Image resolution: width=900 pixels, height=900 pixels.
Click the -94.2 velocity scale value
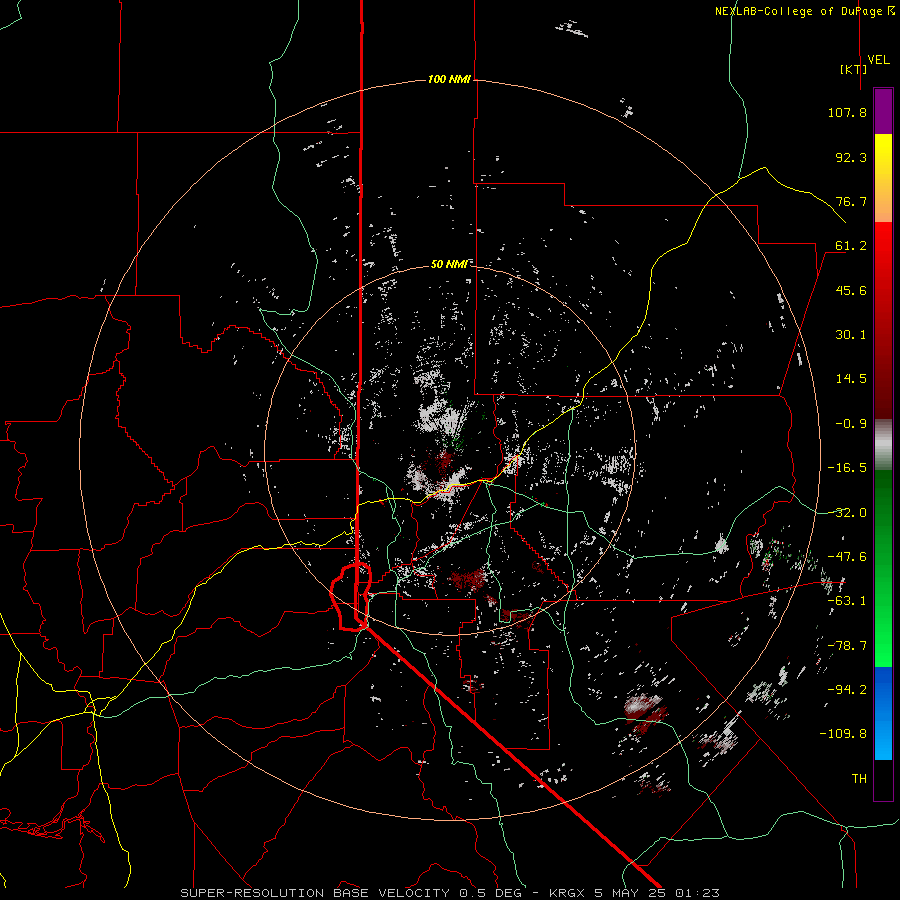coord(847,690)
